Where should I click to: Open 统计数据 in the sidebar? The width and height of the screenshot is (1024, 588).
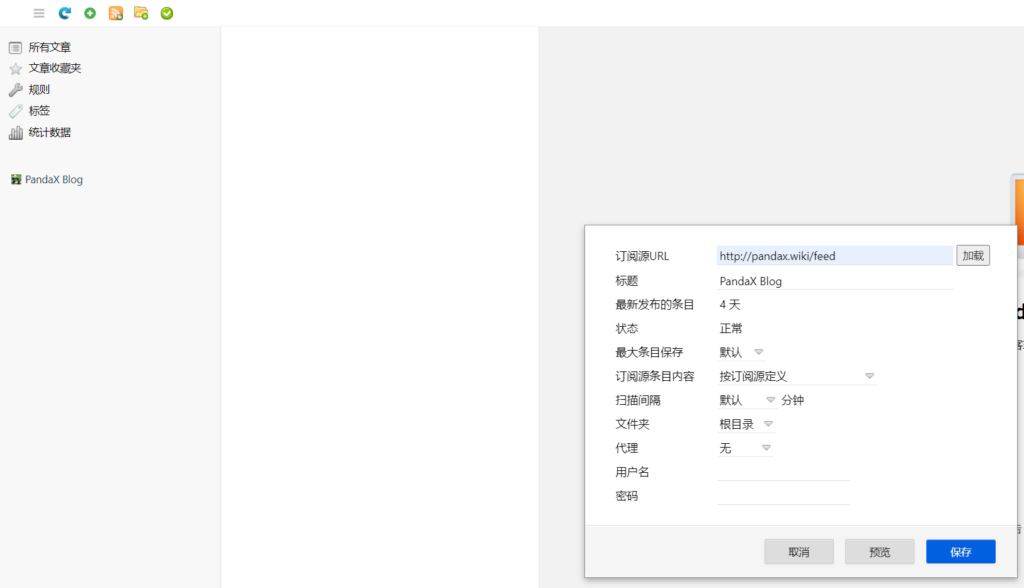click(50, 132)
